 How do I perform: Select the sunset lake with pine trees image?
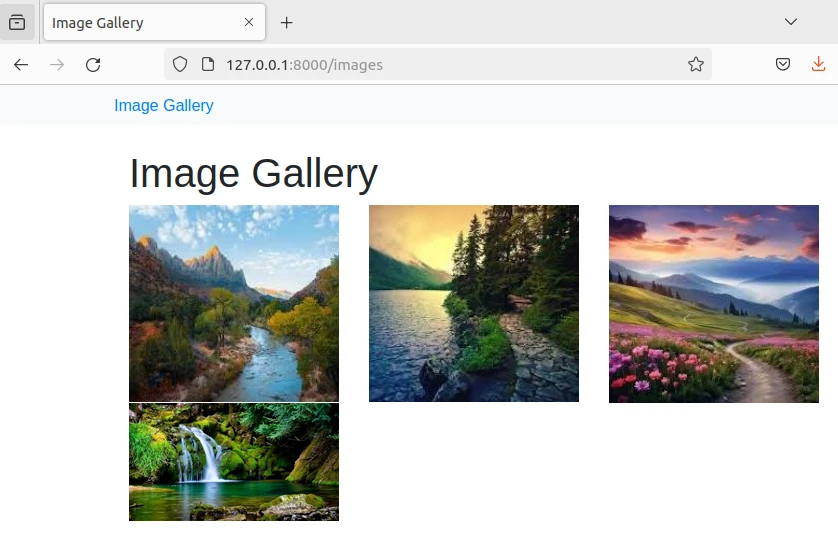474,303
